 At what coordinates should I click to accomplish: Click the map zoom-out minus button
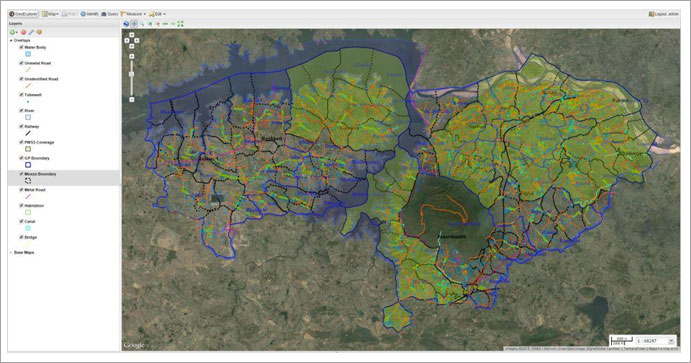[x=131, y=100]
